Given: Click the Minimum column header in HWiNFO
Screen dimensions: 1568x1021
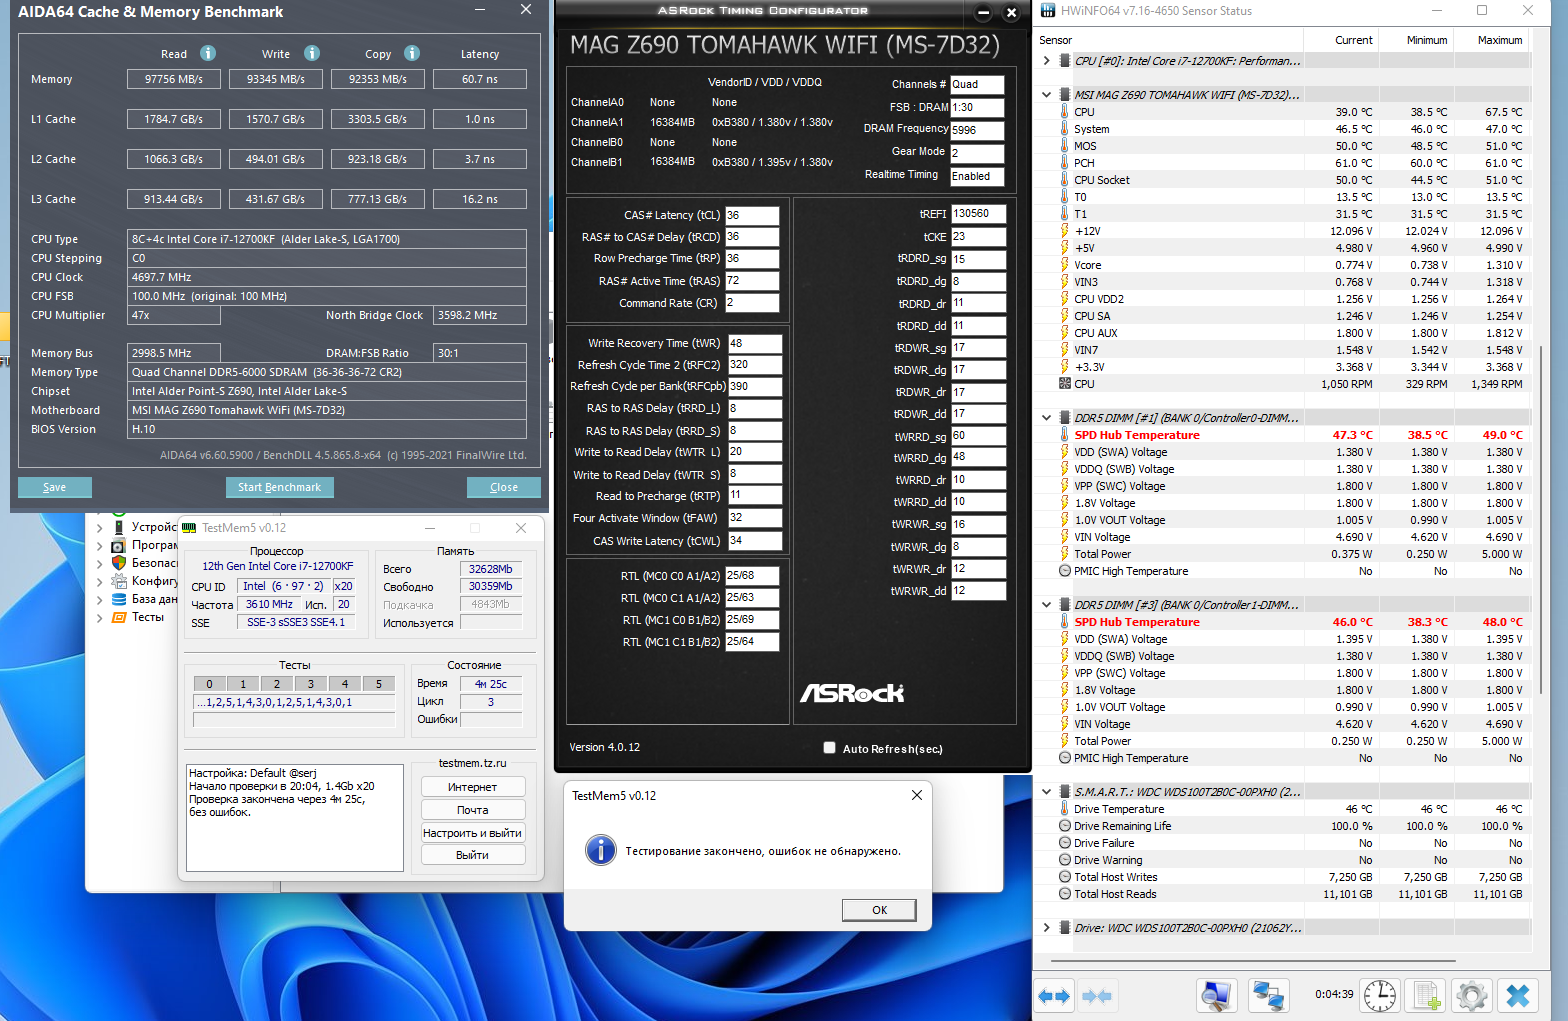Looking at the screenshot, I should [1416, 40].
